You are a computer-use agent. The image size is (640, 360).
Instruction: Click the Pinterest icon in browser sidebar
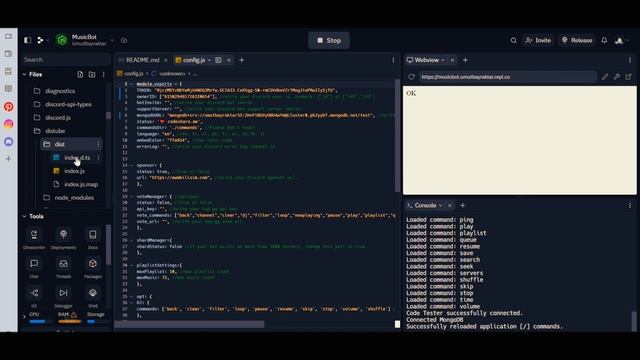pos(9,107)
